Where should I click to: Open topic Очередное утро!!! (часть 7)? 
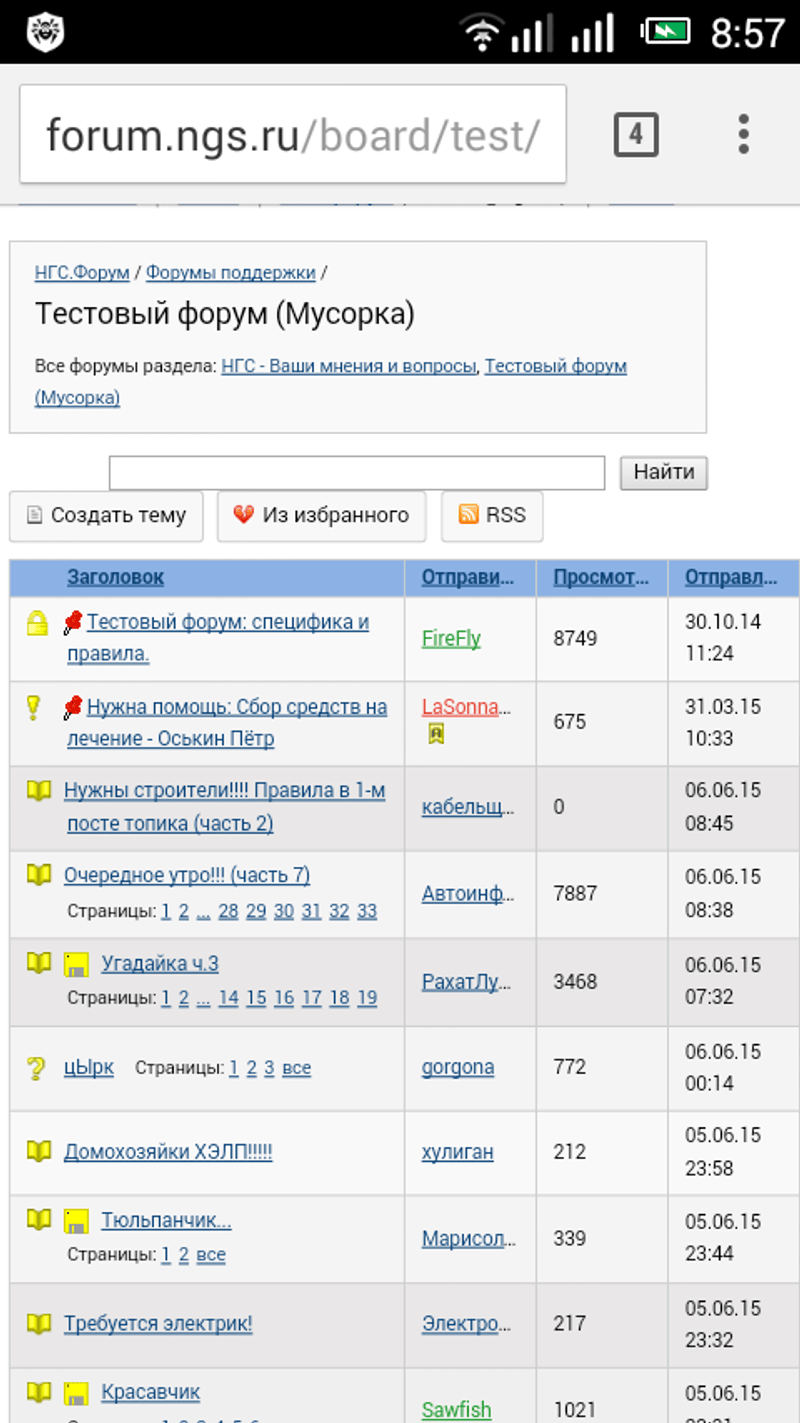click(187, 875)
